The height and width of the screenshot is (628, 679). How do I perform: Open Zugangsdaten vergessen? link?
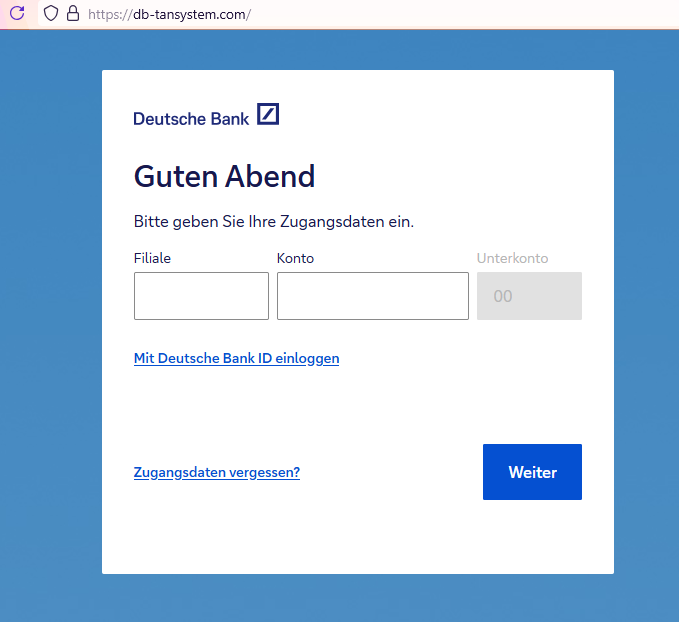coord(217,472)
